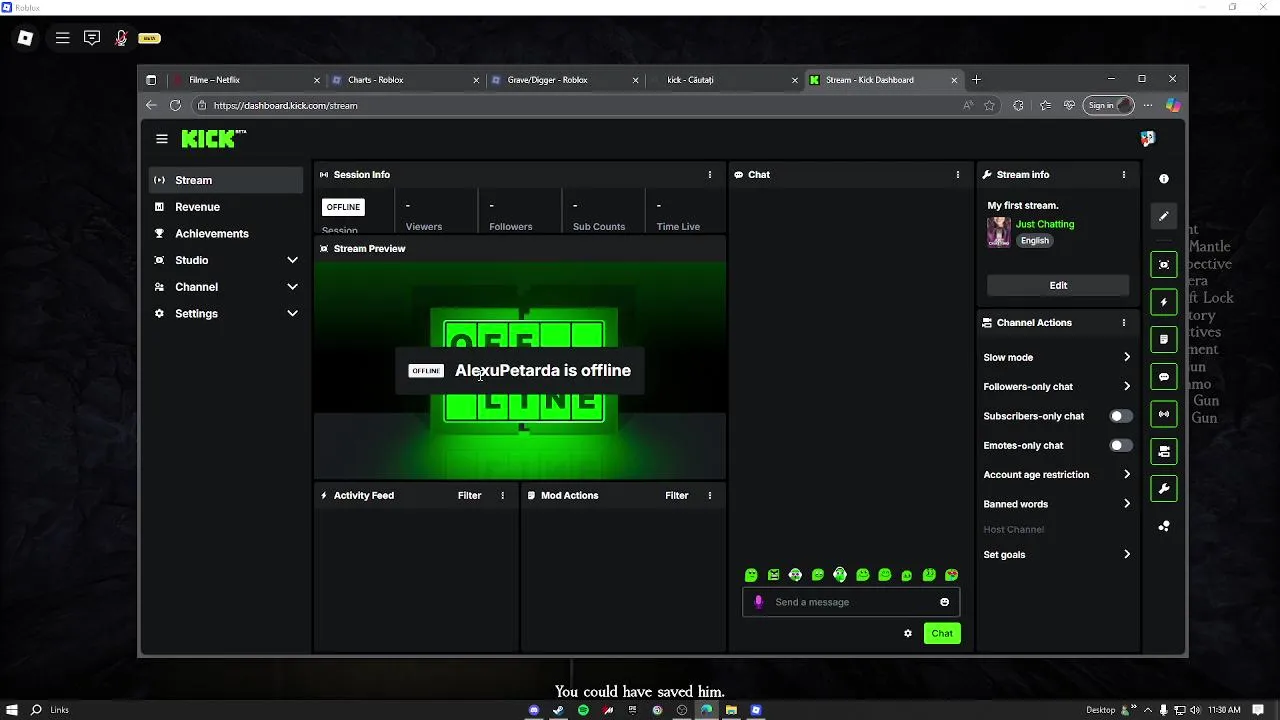Open Stream info three-dot options
Viewport: 1280px width, 720px height.
1124,174
